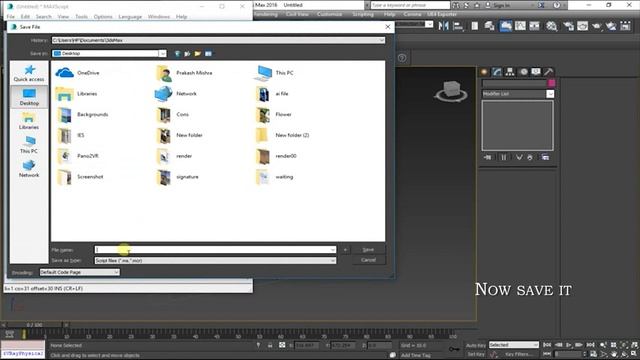Open Language menu in MAXScript window
This screenshot has width=640, height=360.
(130, 17)
